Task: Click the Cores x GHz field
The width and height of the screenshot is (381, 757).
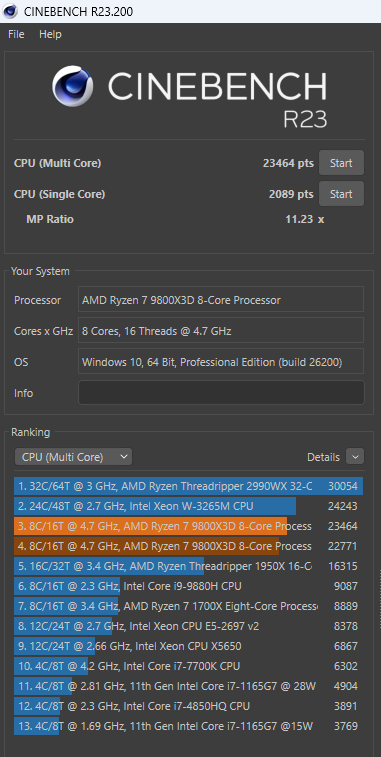Action: (221, 331)
